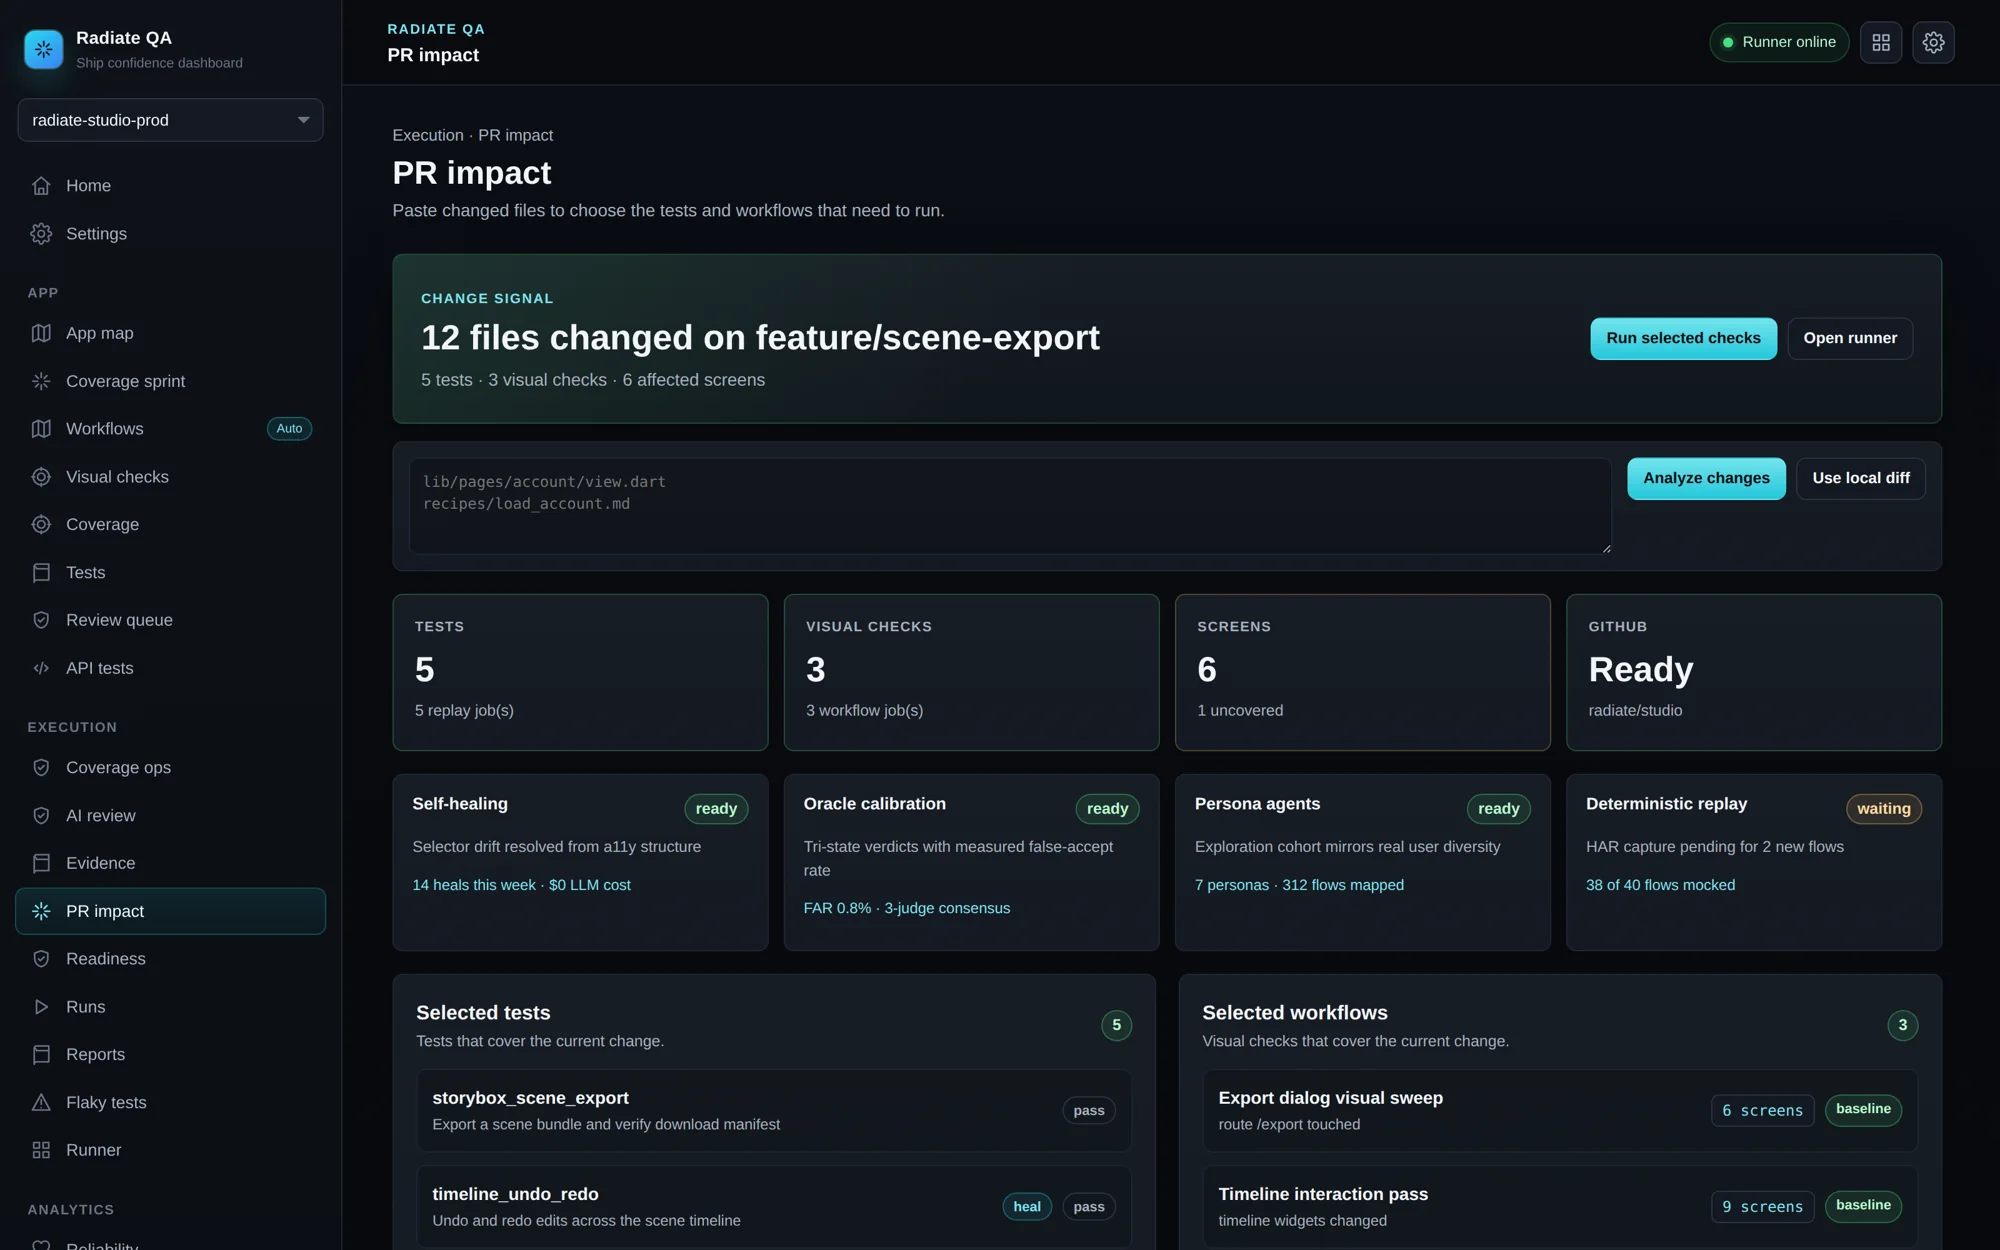
Task: Click the Flaky tests warning icon
Action: click(41, 1102)
